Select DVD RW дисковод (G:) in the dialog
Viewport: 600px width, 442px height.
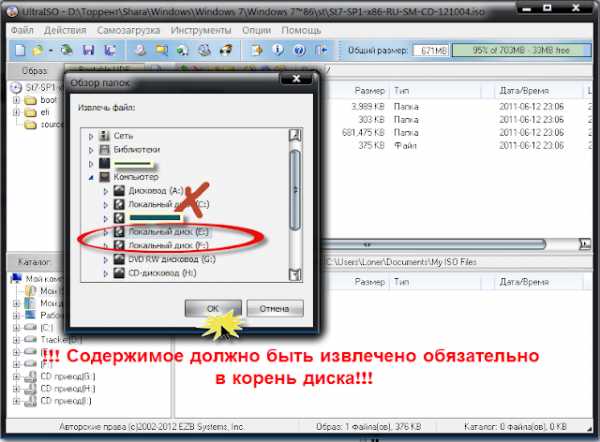tap(172, 259)
